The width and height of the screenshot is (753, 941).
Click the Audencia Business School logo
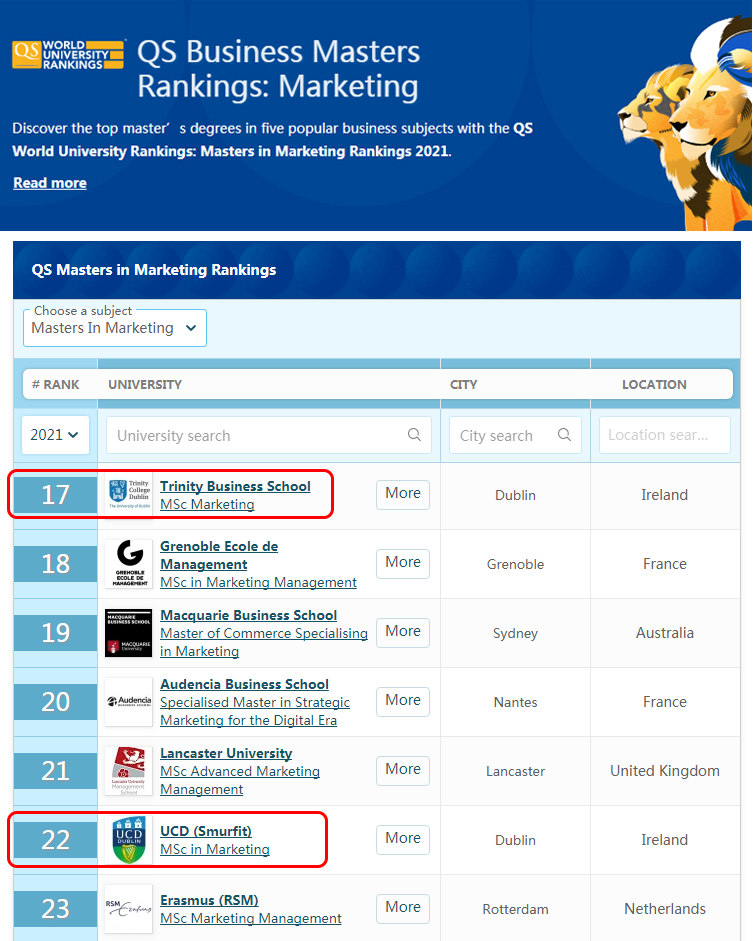129,702
